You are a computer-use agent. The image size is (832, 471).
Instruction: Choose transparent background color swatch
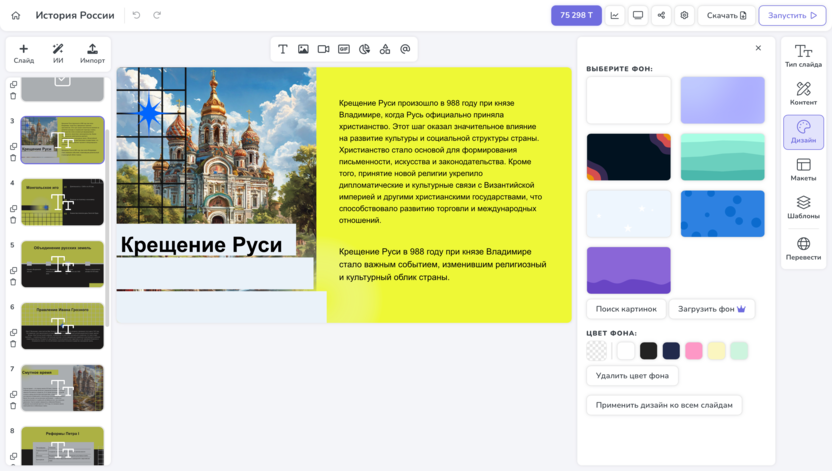point(596,351)
